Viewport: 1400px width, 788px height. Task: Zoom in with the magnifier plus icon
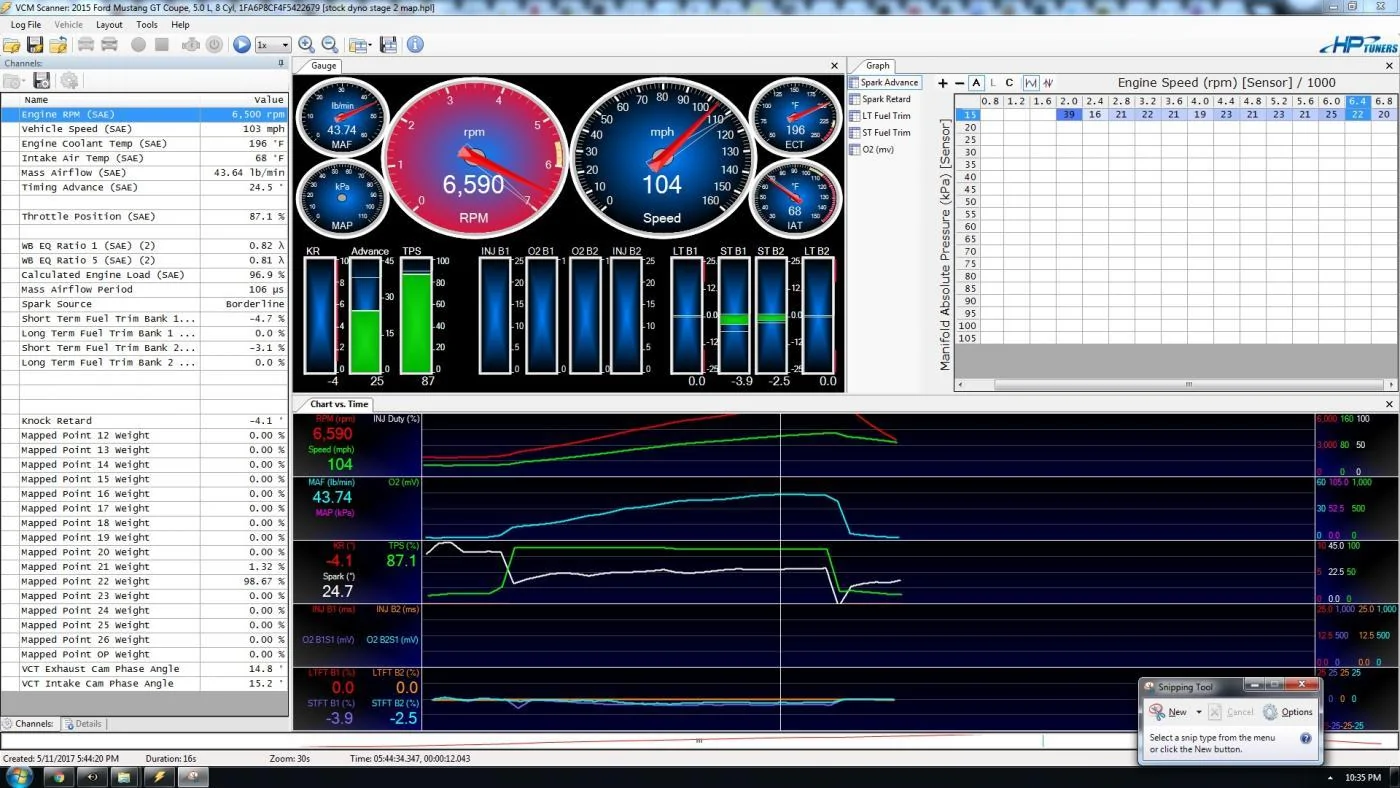306,45
